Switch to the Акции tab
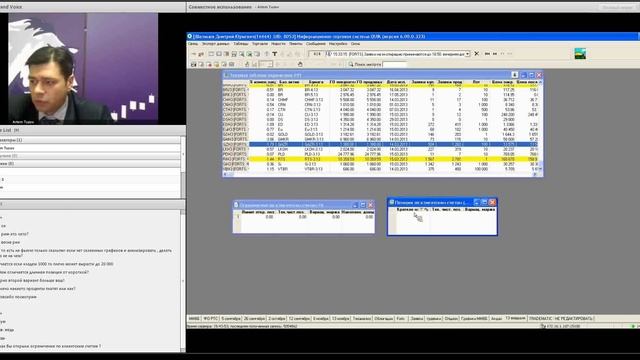This screenshot has height=360, width=640. tap(496, 318)
